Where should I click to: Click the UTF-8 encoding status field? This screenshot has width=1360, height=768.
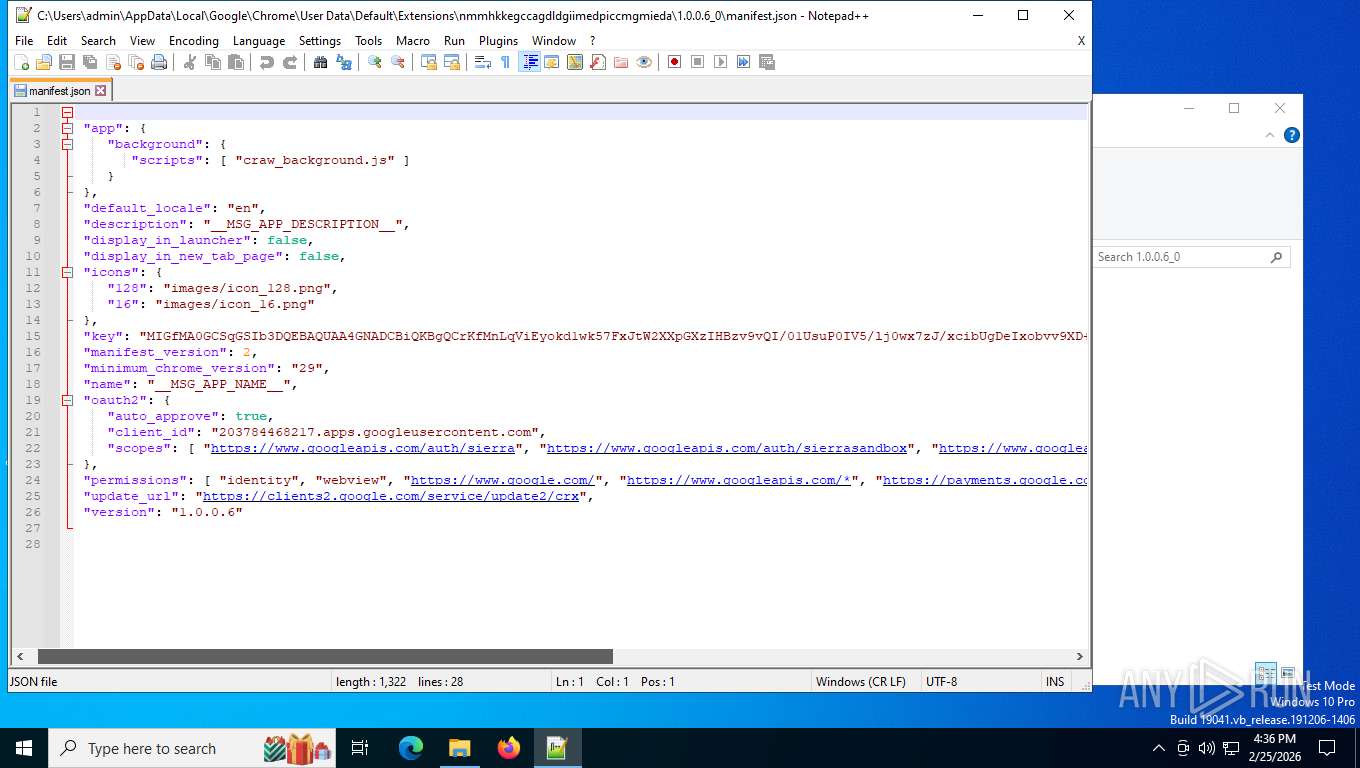980,682
